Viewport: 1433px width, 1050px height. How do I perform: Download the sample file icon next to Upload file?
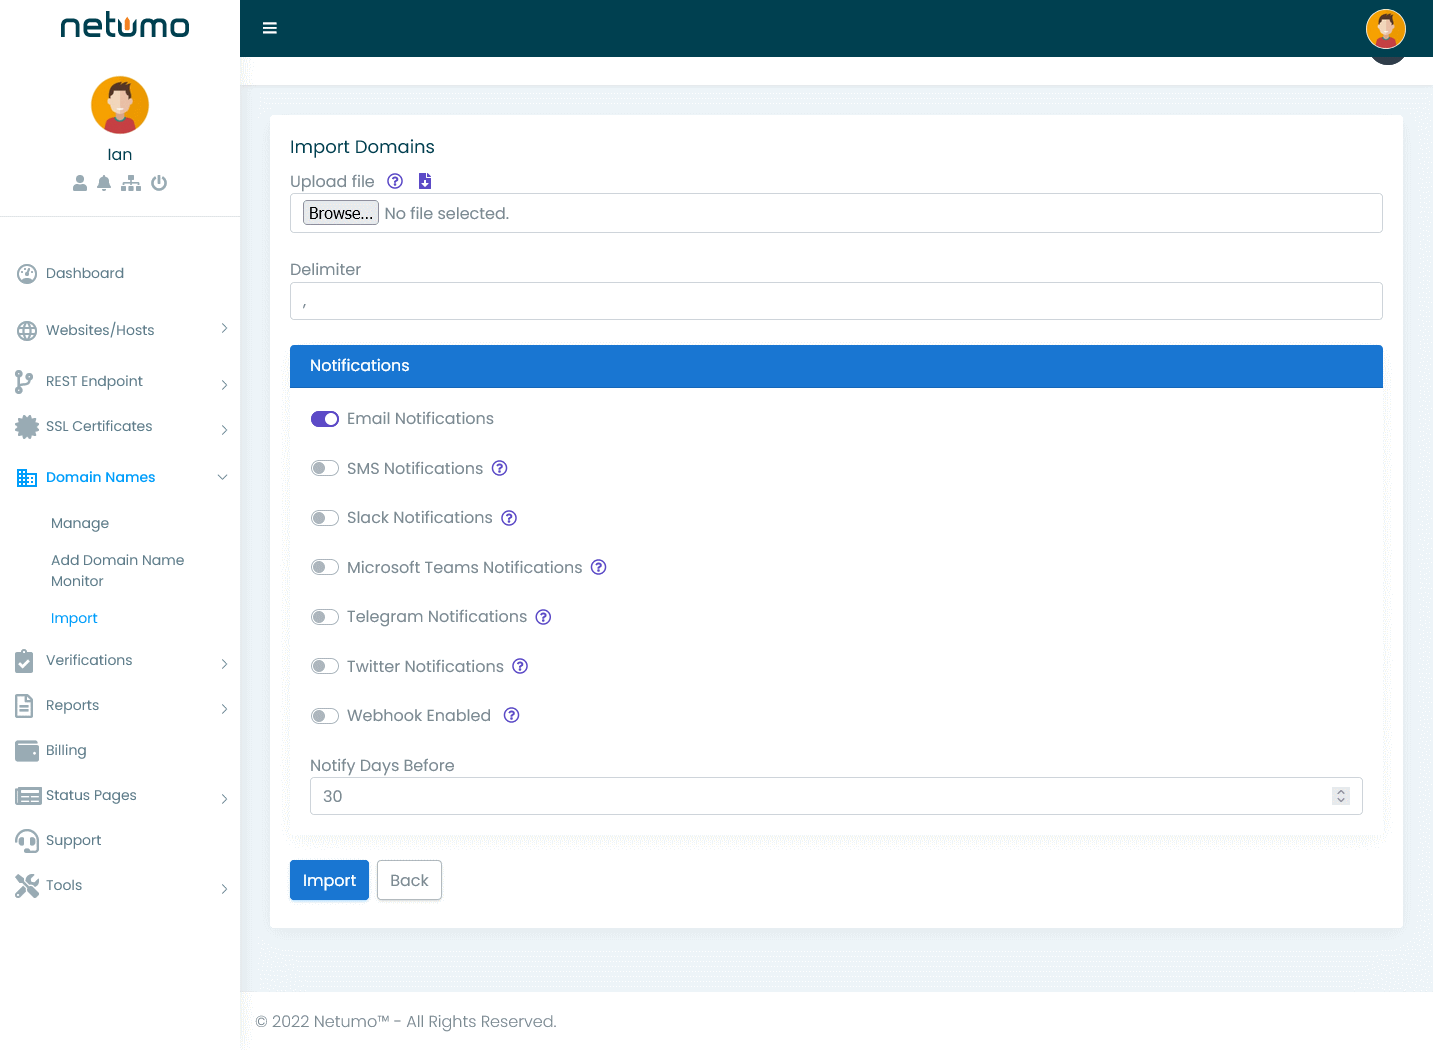tap(425, 181)
